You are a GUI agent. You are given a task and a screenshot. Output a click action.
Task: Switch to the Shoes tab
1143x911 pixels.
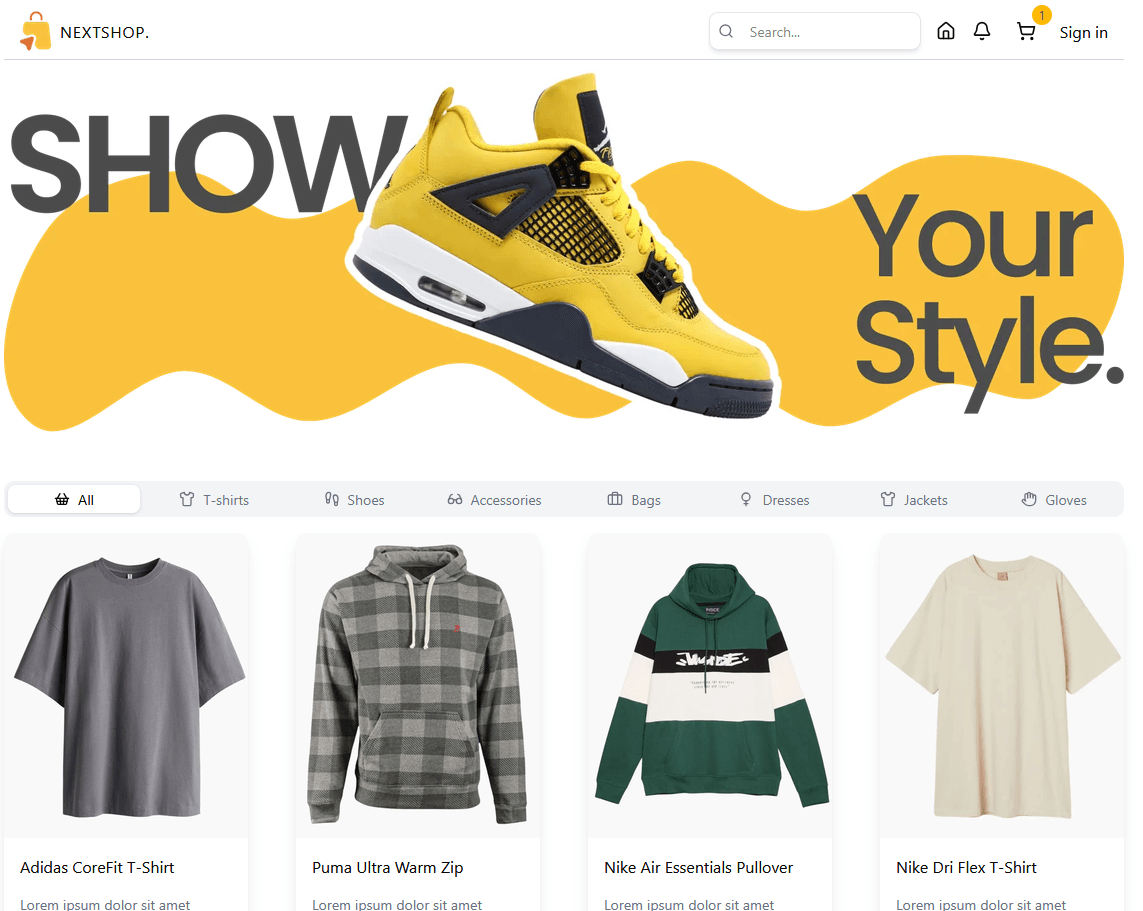[354, 499]
